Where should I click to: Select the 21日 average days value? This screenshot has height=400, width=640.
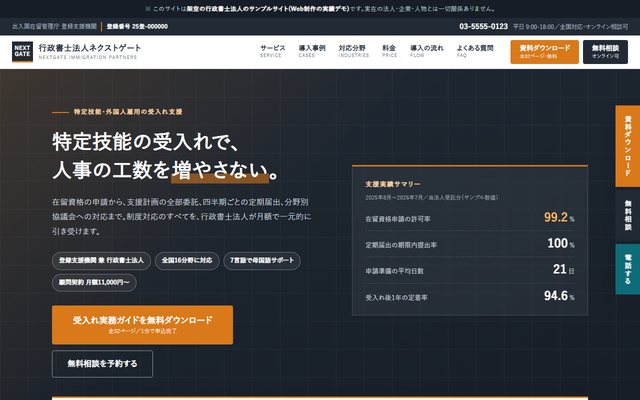click(563, 269)
